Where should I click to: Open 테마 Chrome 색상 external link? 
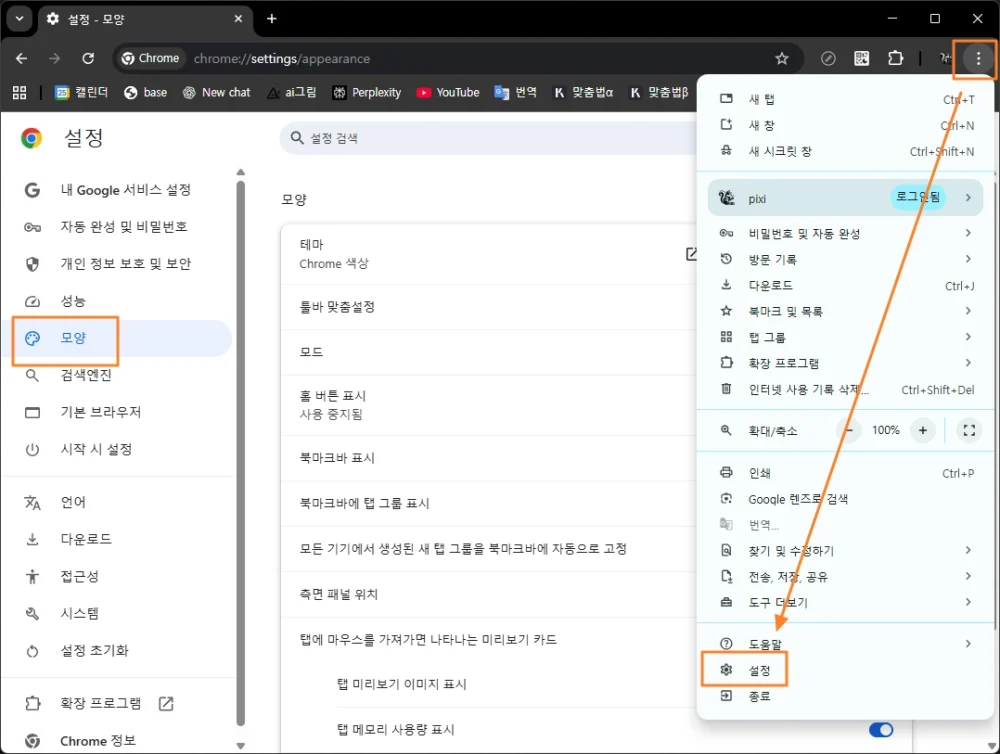(691, 253)
